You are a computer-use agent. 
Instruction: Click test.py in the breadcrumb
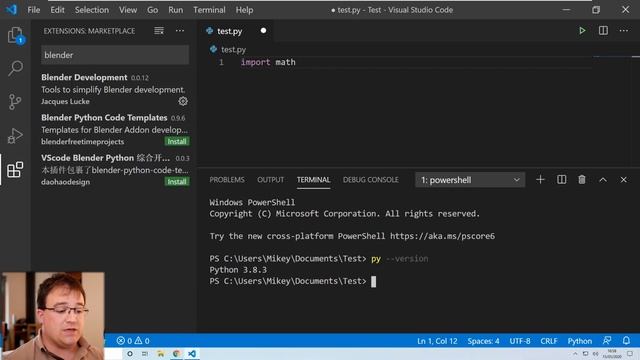(x=233, y=49)
